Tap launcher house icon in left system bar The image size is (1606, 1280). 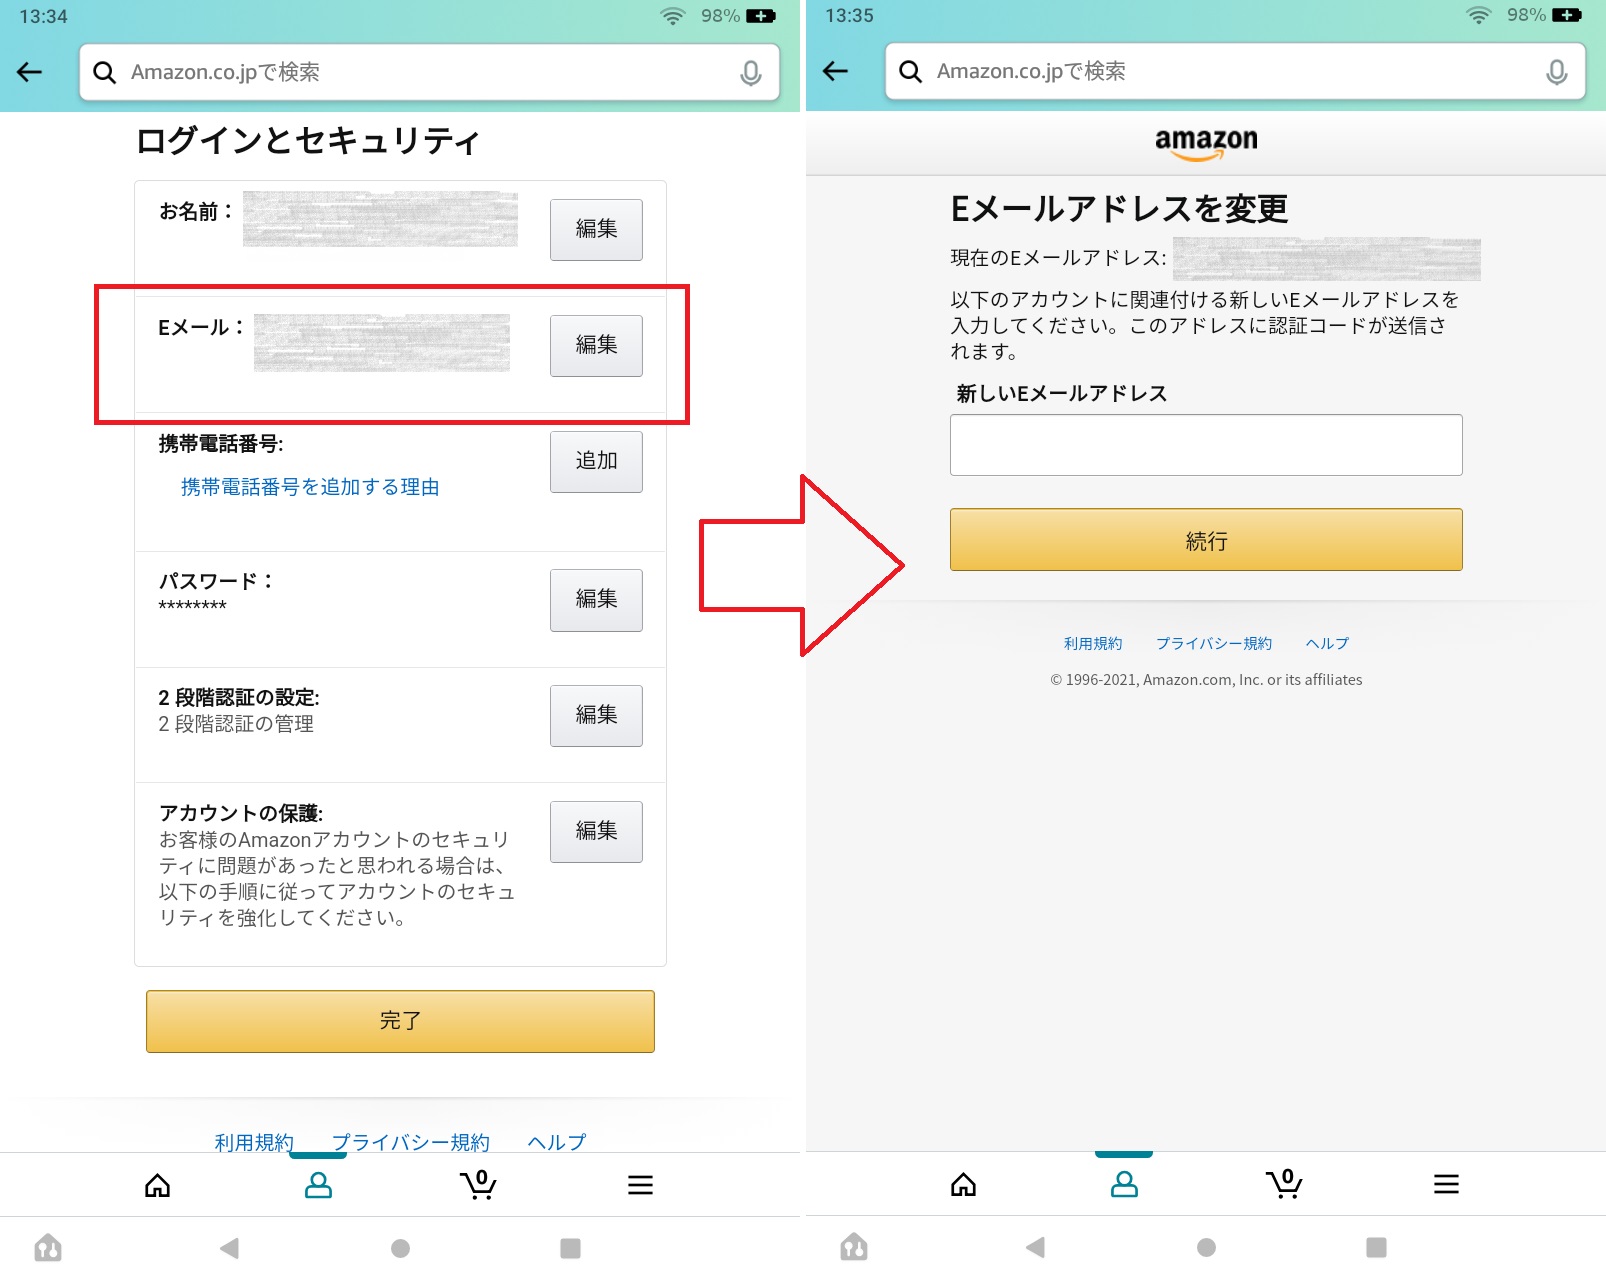click(x=48, y=1247)
